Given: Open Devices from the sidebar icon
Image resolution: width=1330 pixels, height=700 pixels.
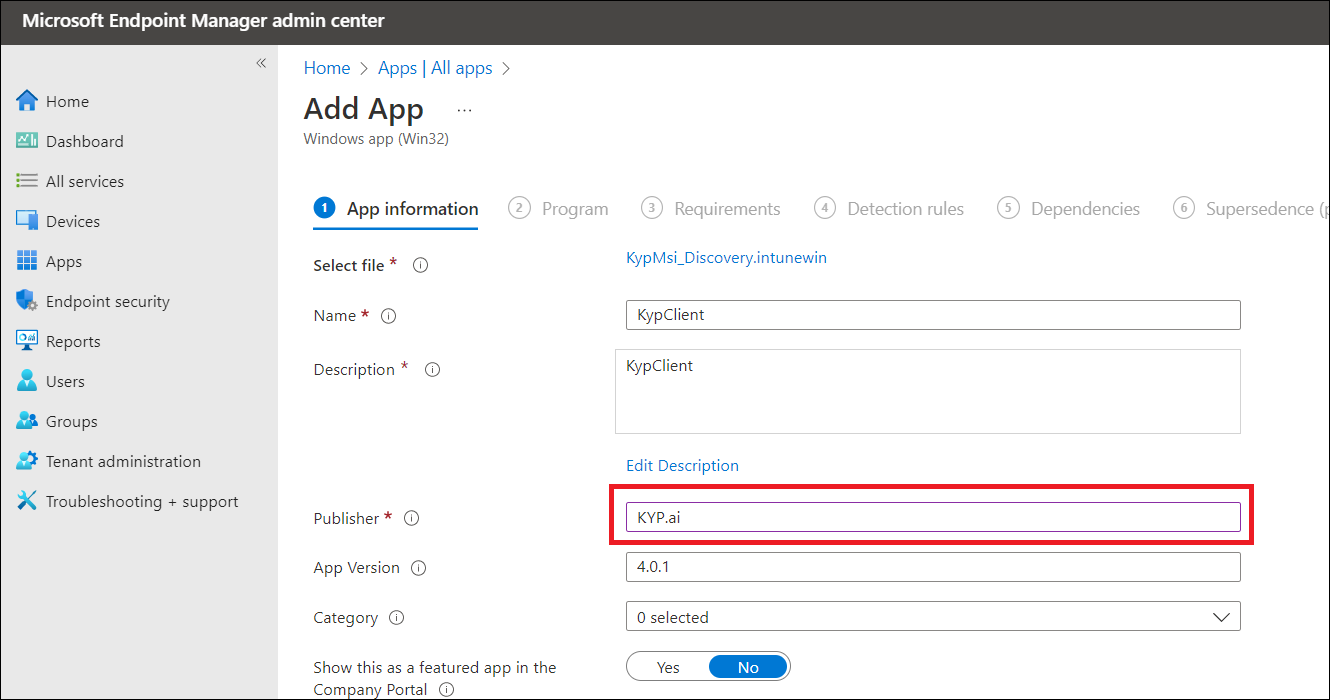Looking at the screenshot, I should pyautogui.click(x=27, y=221).
